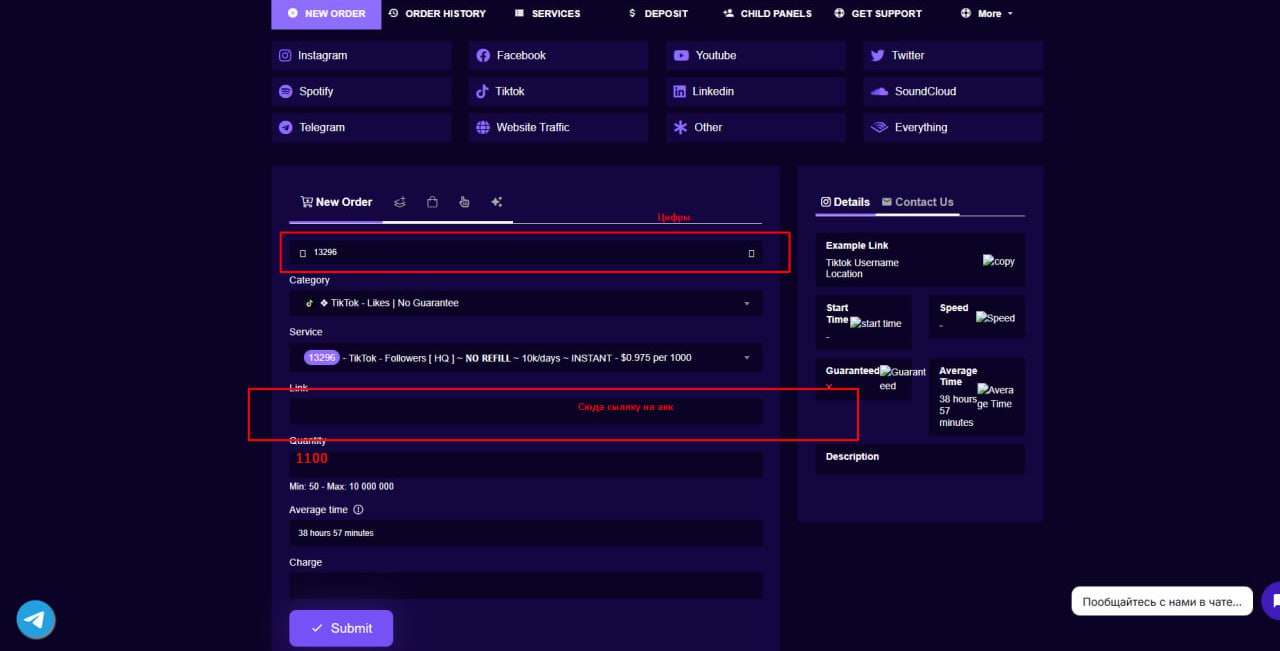Filter services by Instagram
The image size is (1280, 651).
point(361,56)
